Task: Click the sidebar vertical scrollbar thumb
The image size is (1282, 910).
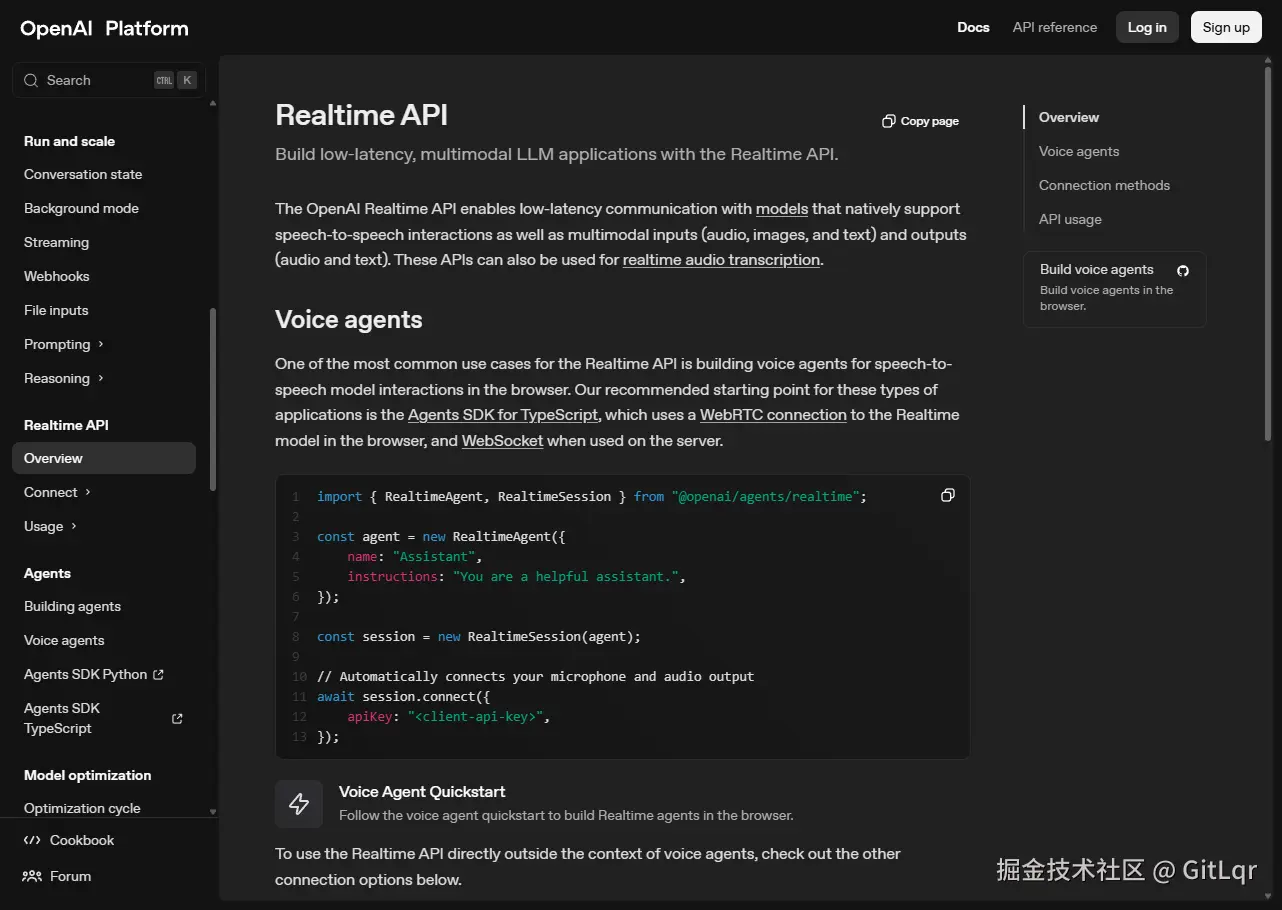Action: pyautogui.click(x=212, y=398)
